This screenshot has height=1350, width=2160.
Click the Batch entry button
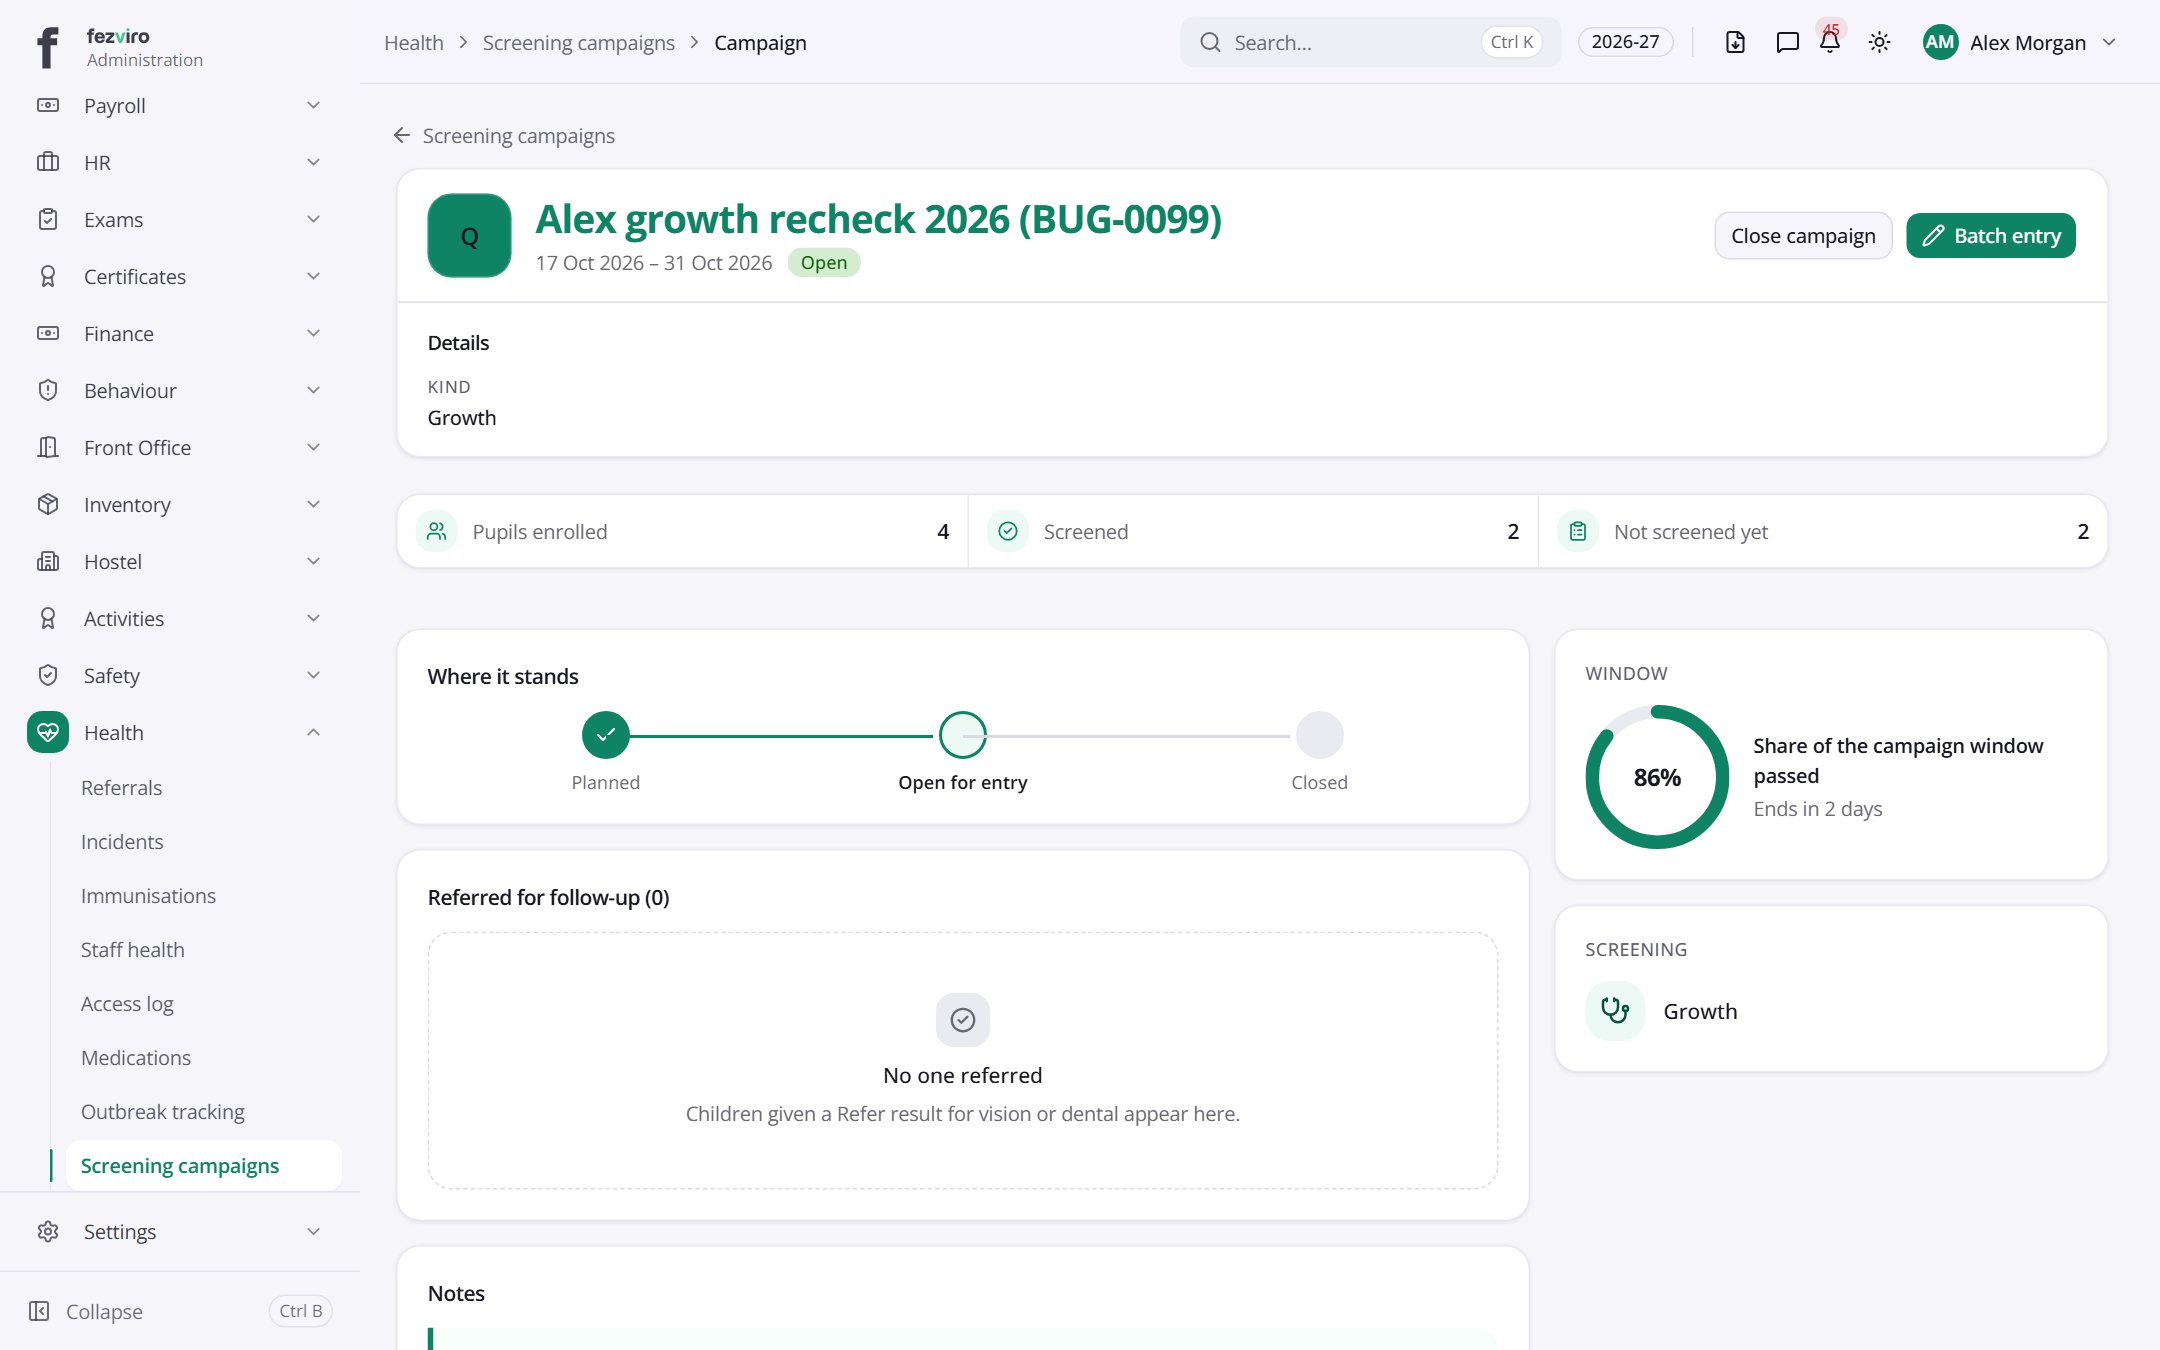[x=1991, y=236]
